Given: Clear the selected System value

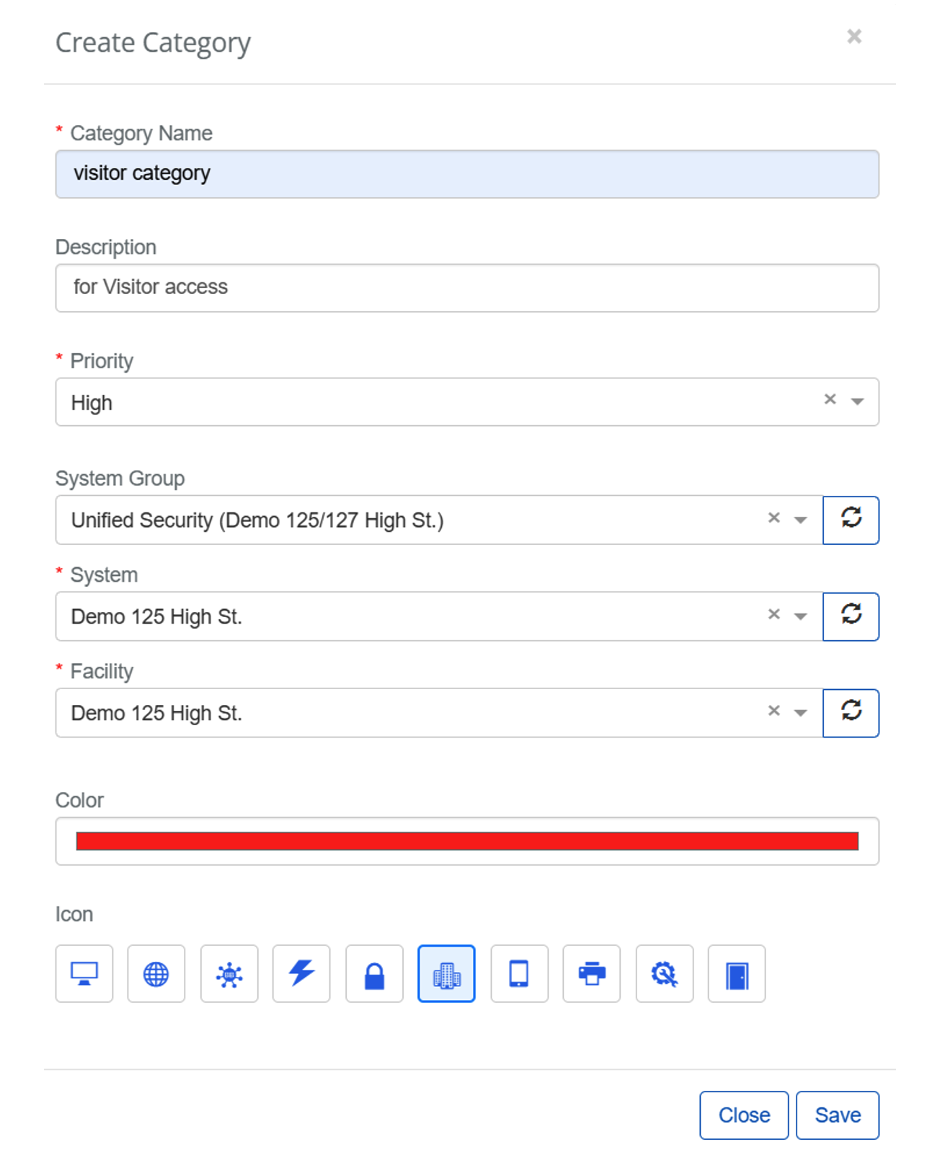Looking at the screenshot, I should click(773, 615).
